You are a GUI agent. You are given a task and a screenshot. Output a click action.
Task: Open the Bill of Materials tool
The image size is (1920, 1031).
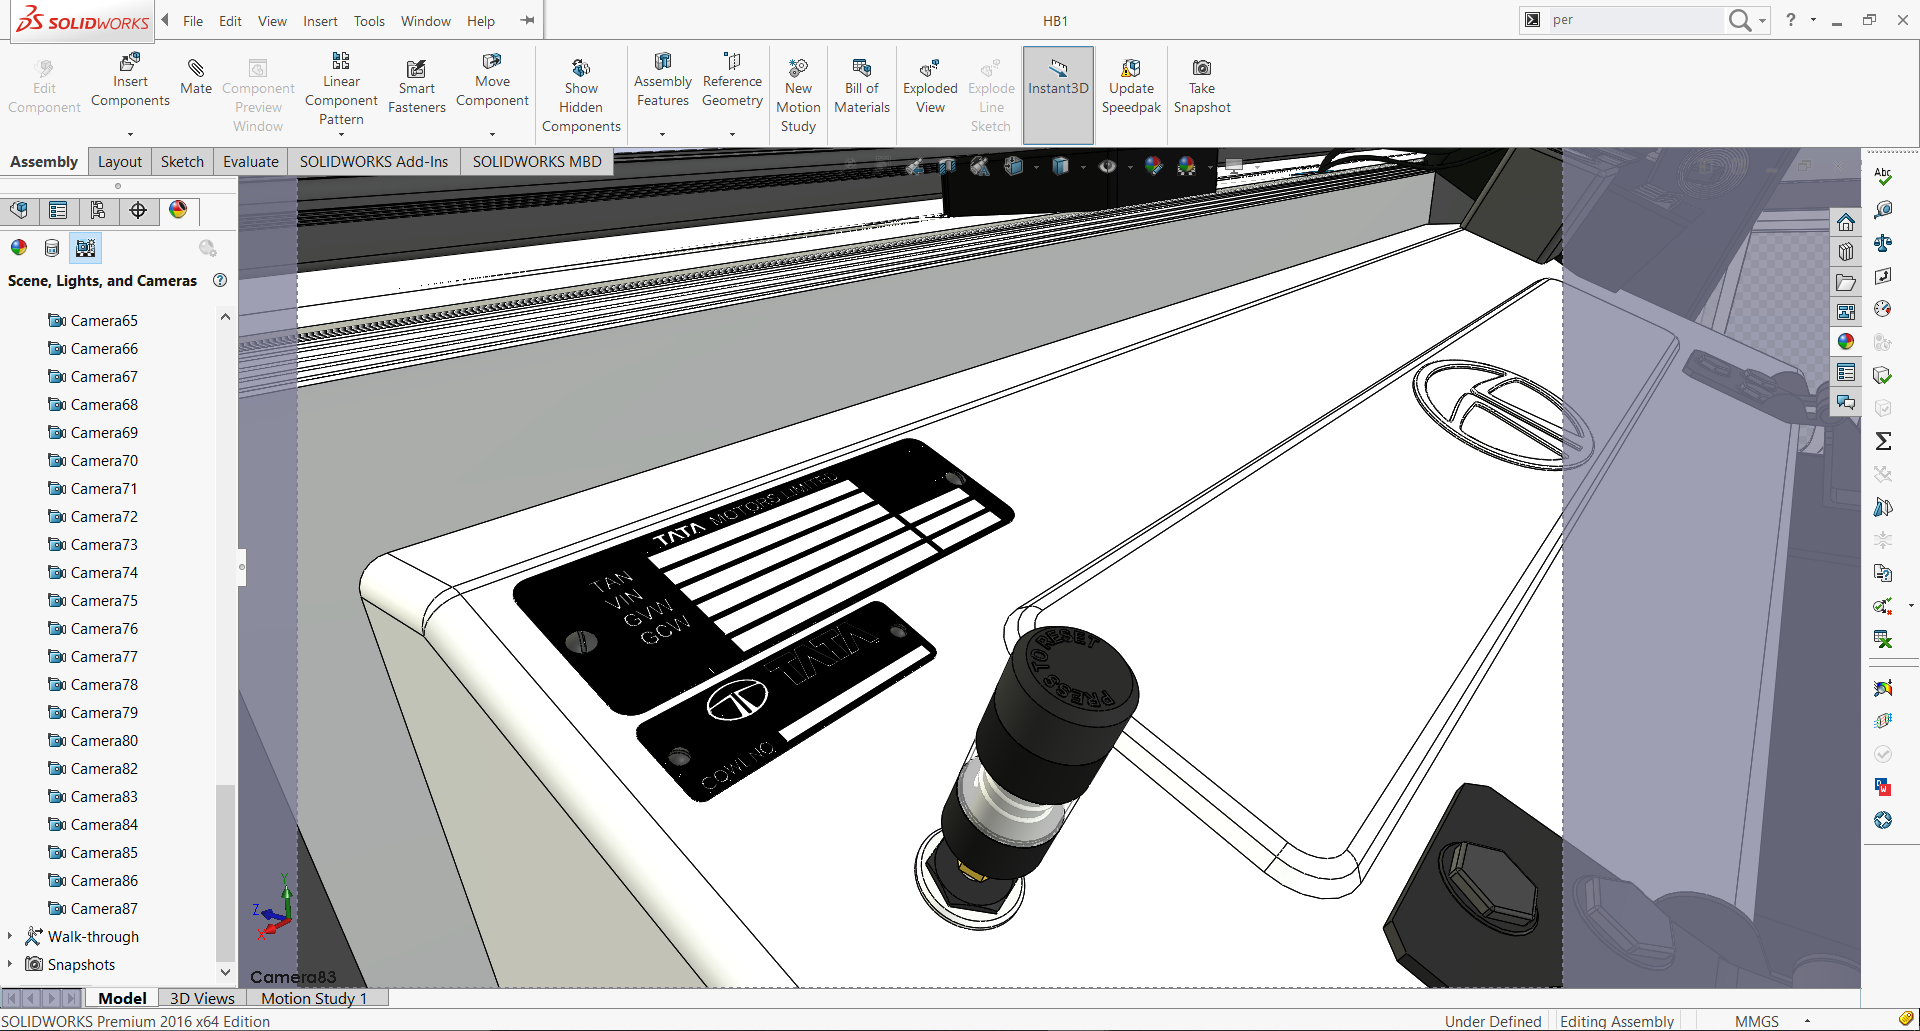click(861, 86)
